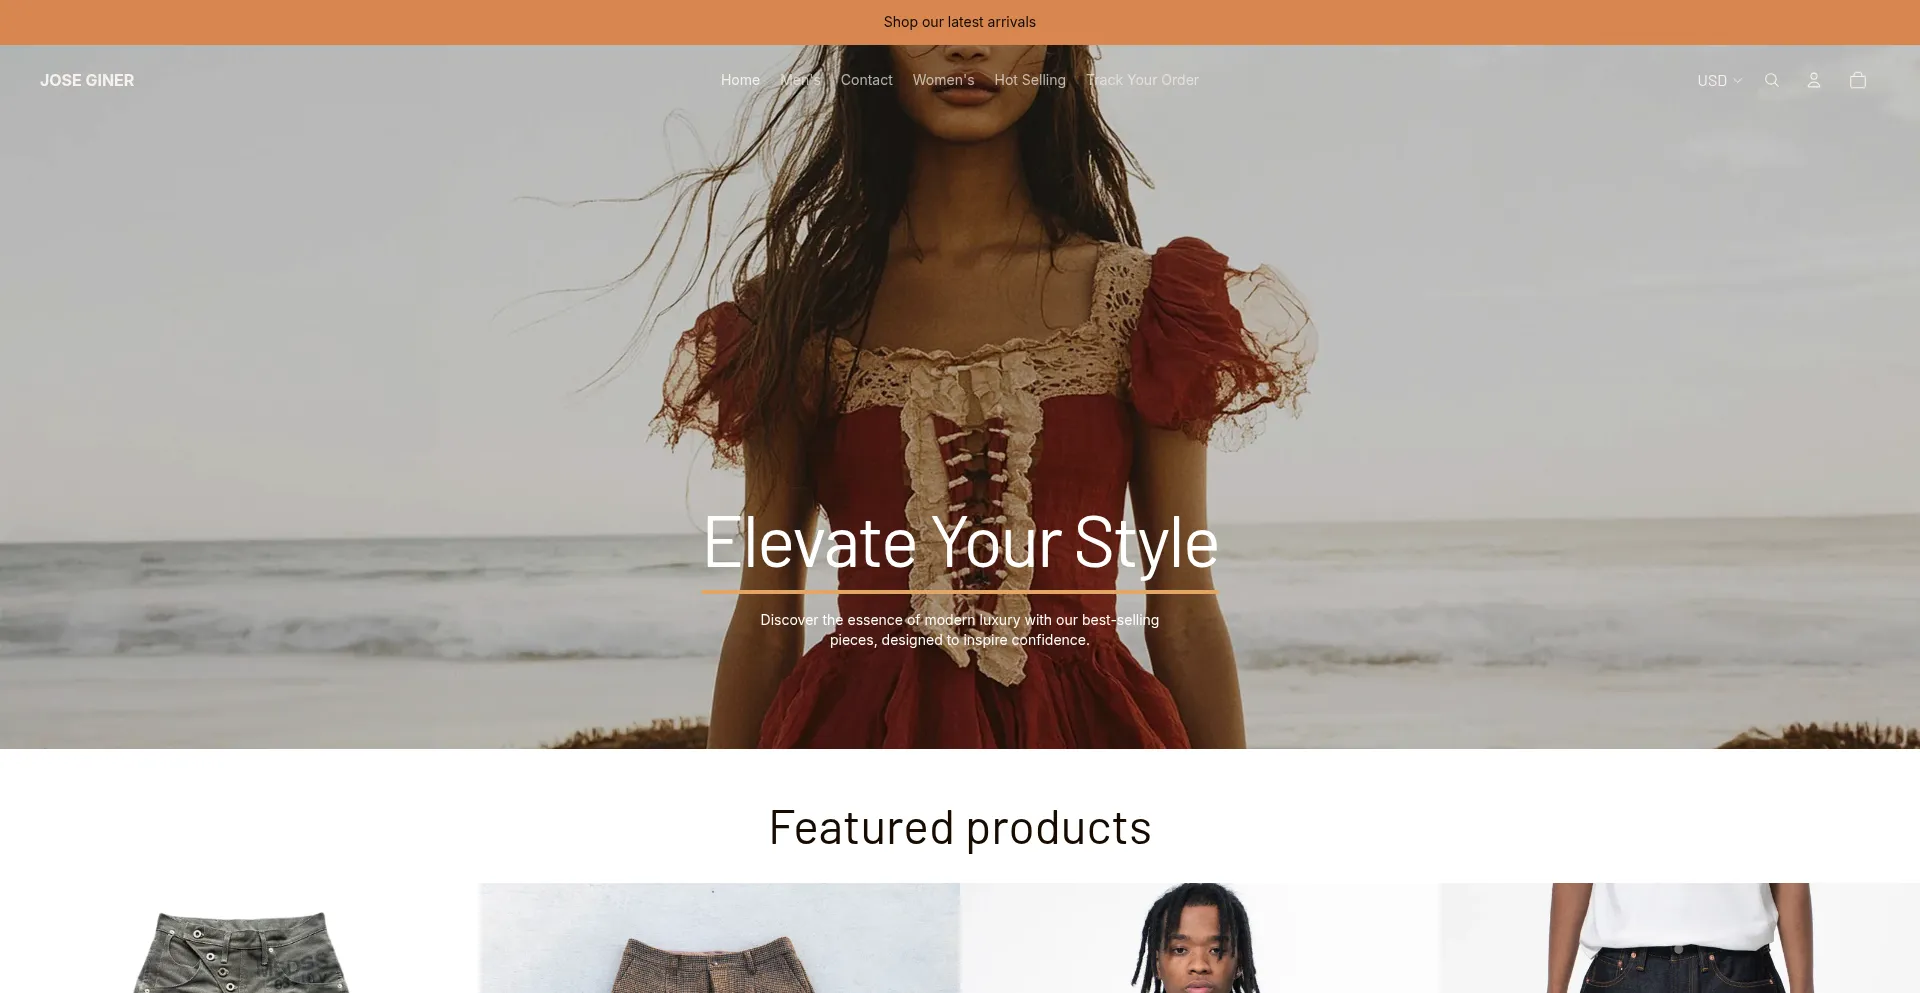Click the Elevate Your Style heading

click(x=960, y=544)
